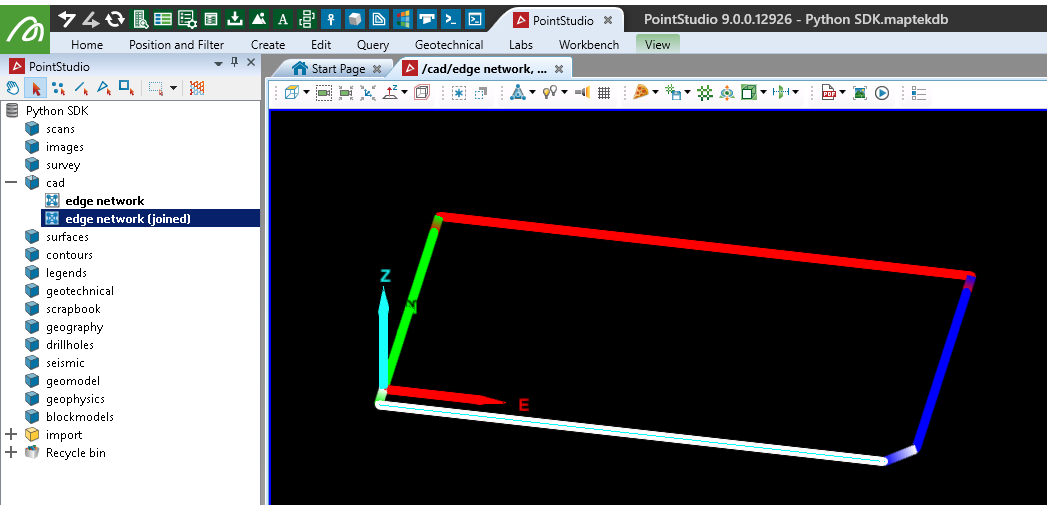The image size is (1047, 505).
Task: Open the PointStudio panel options dropdown arrow
Action: (x=218, y=63)
